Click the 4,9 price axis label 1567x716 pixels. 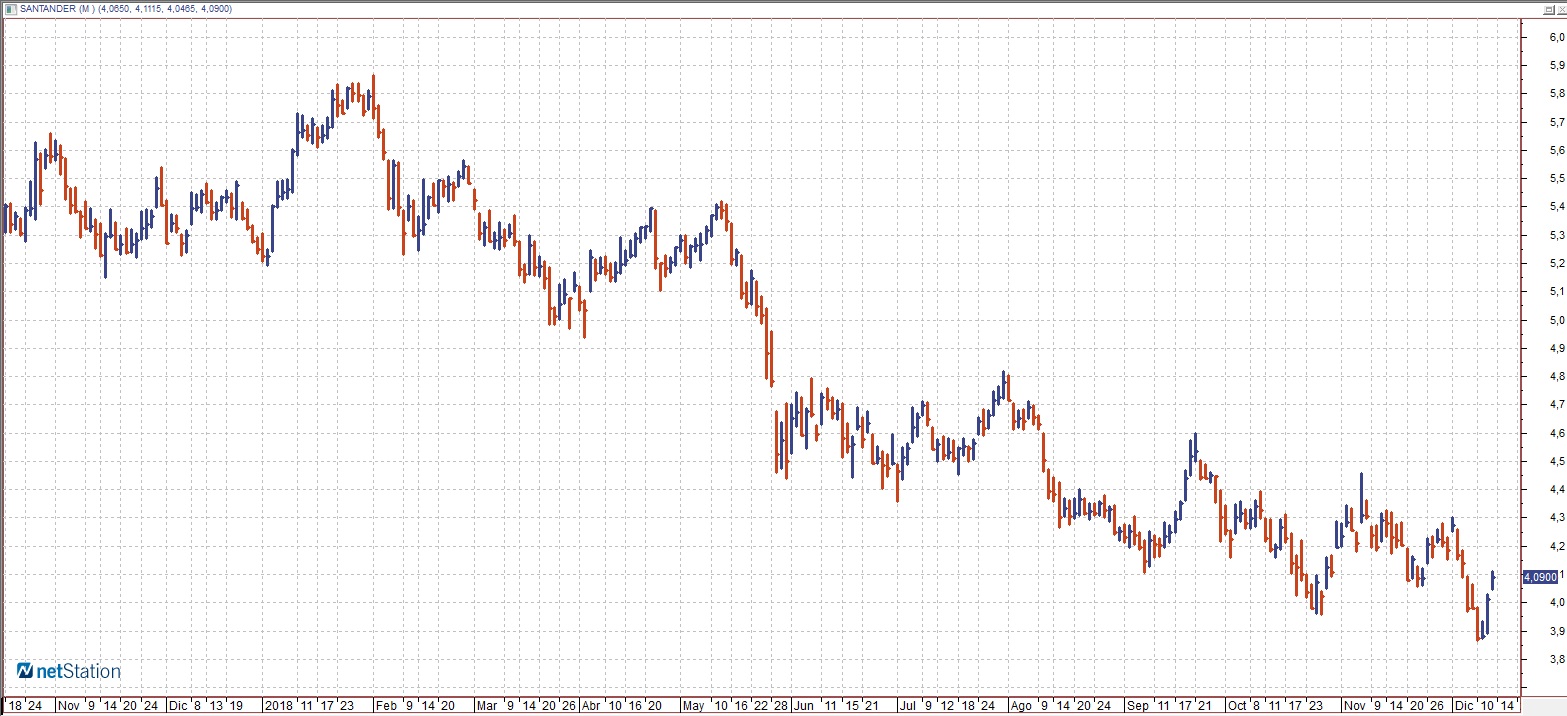coord(1556,349)
